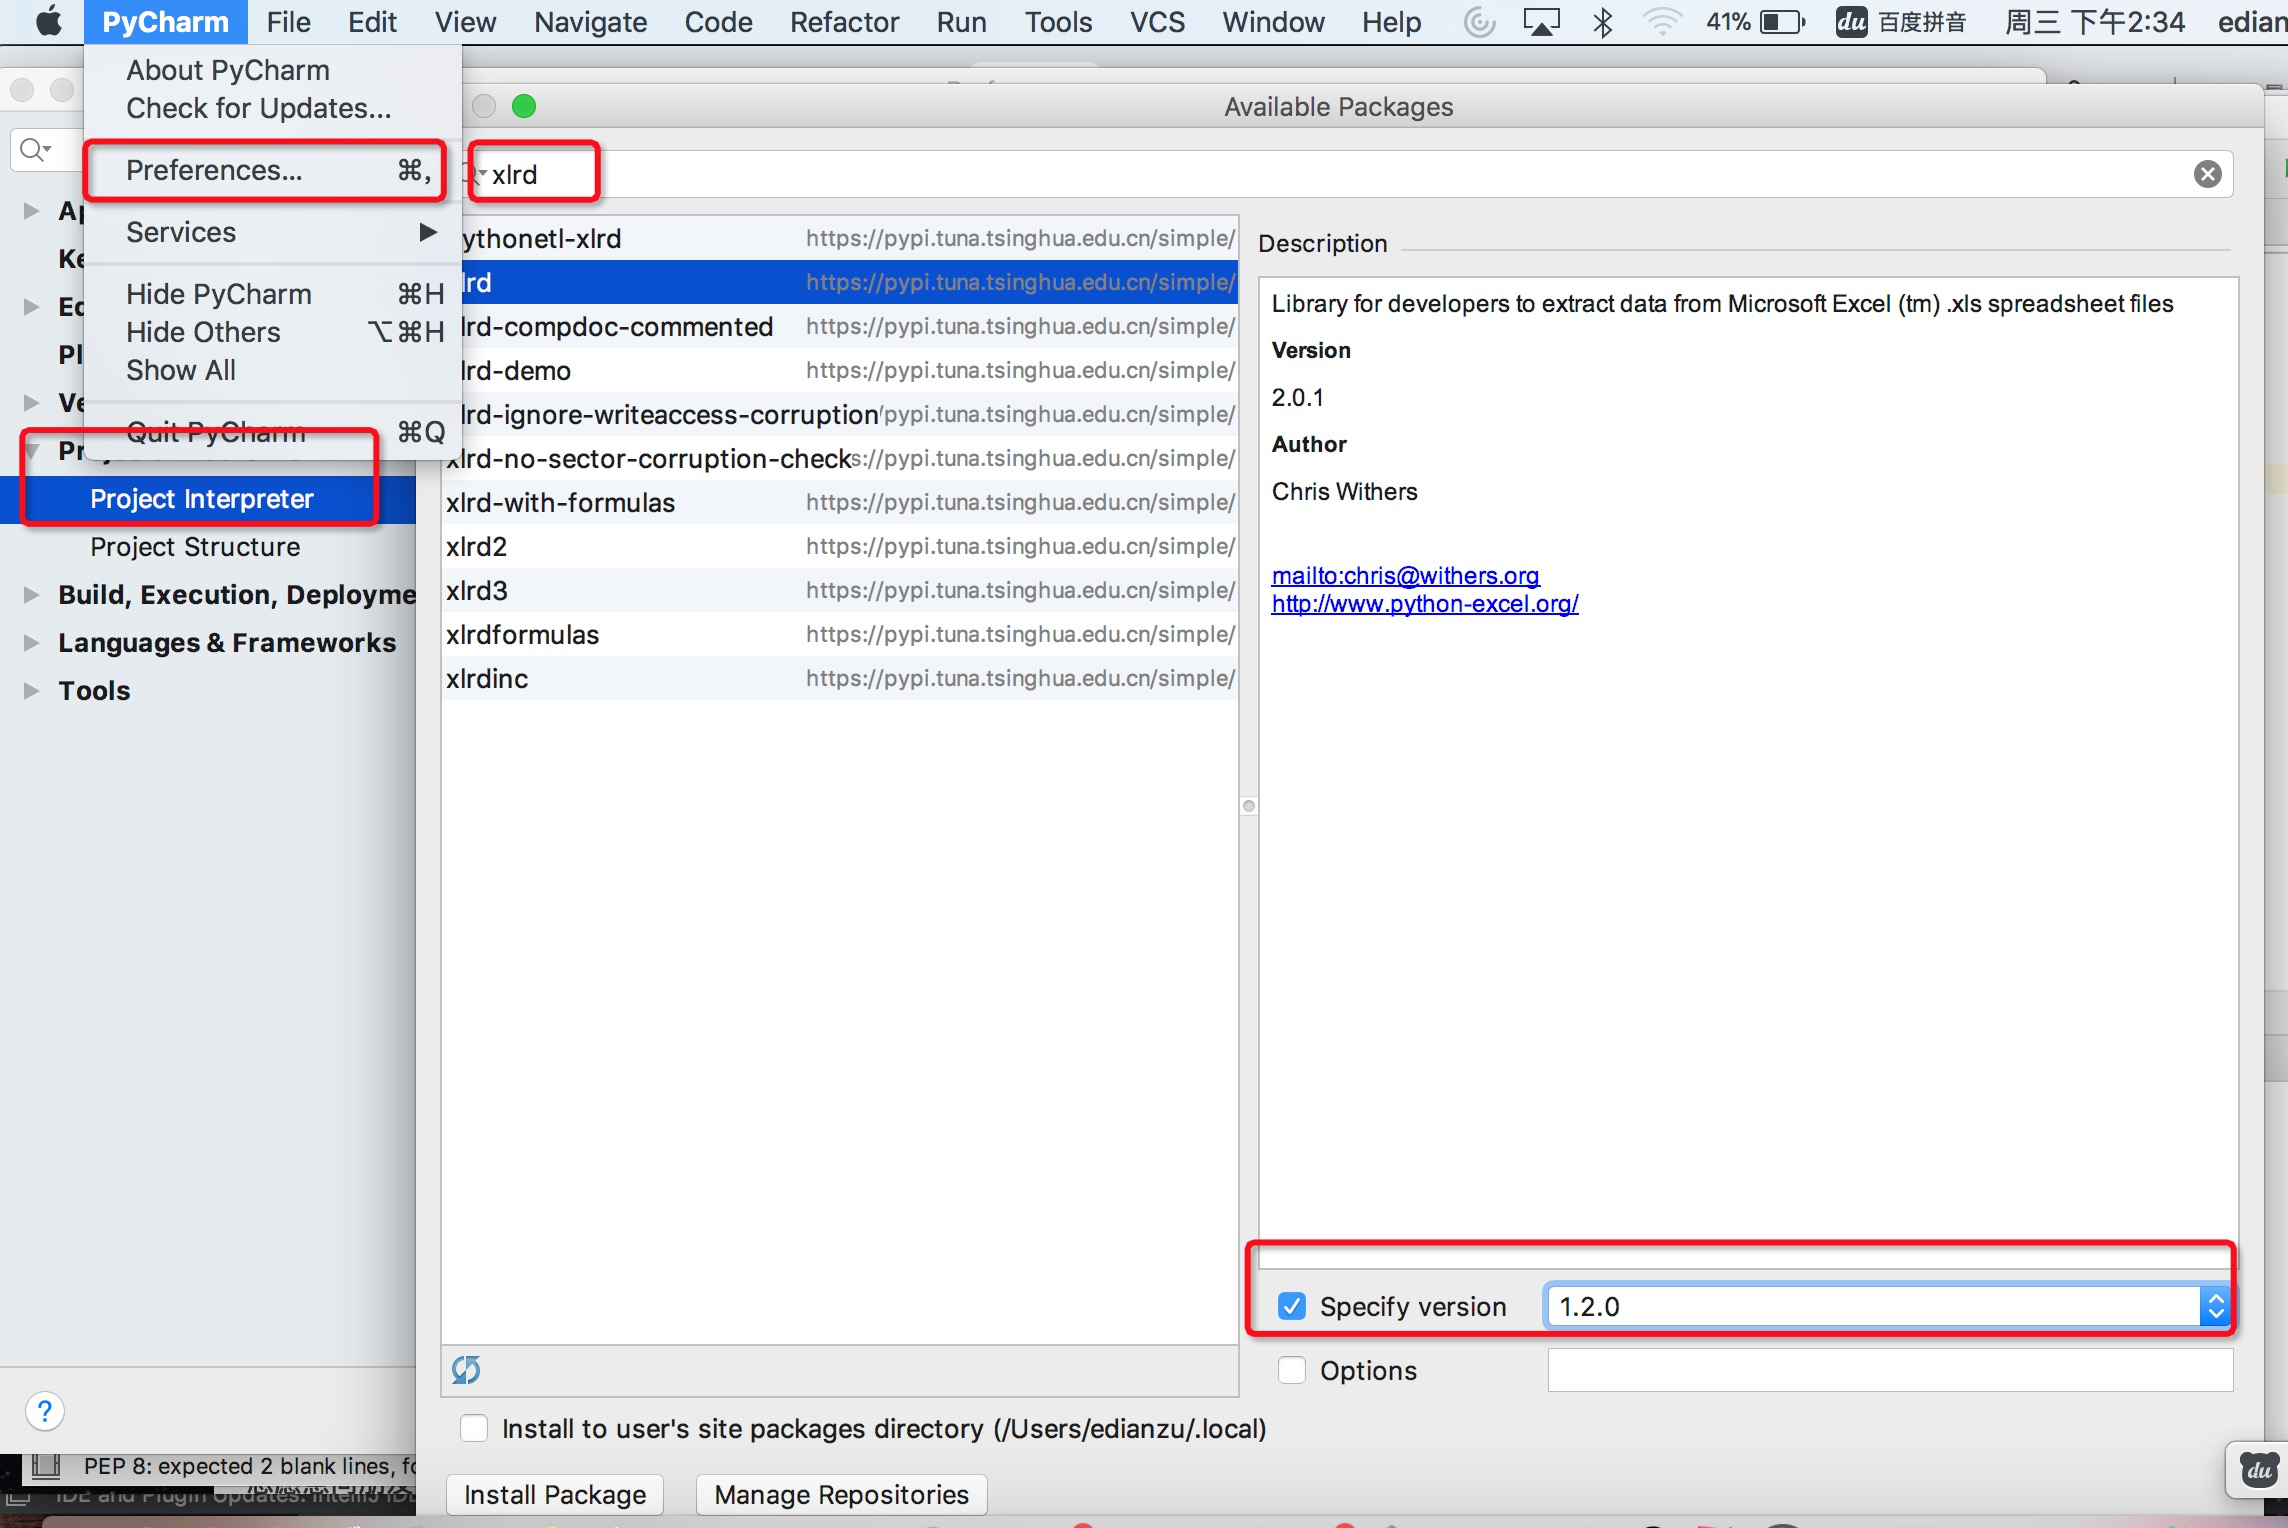Uncheck the Specify version checkbox
The height and width of the screenshot is (1528, 2288).
click(x=1291, y=1306)
